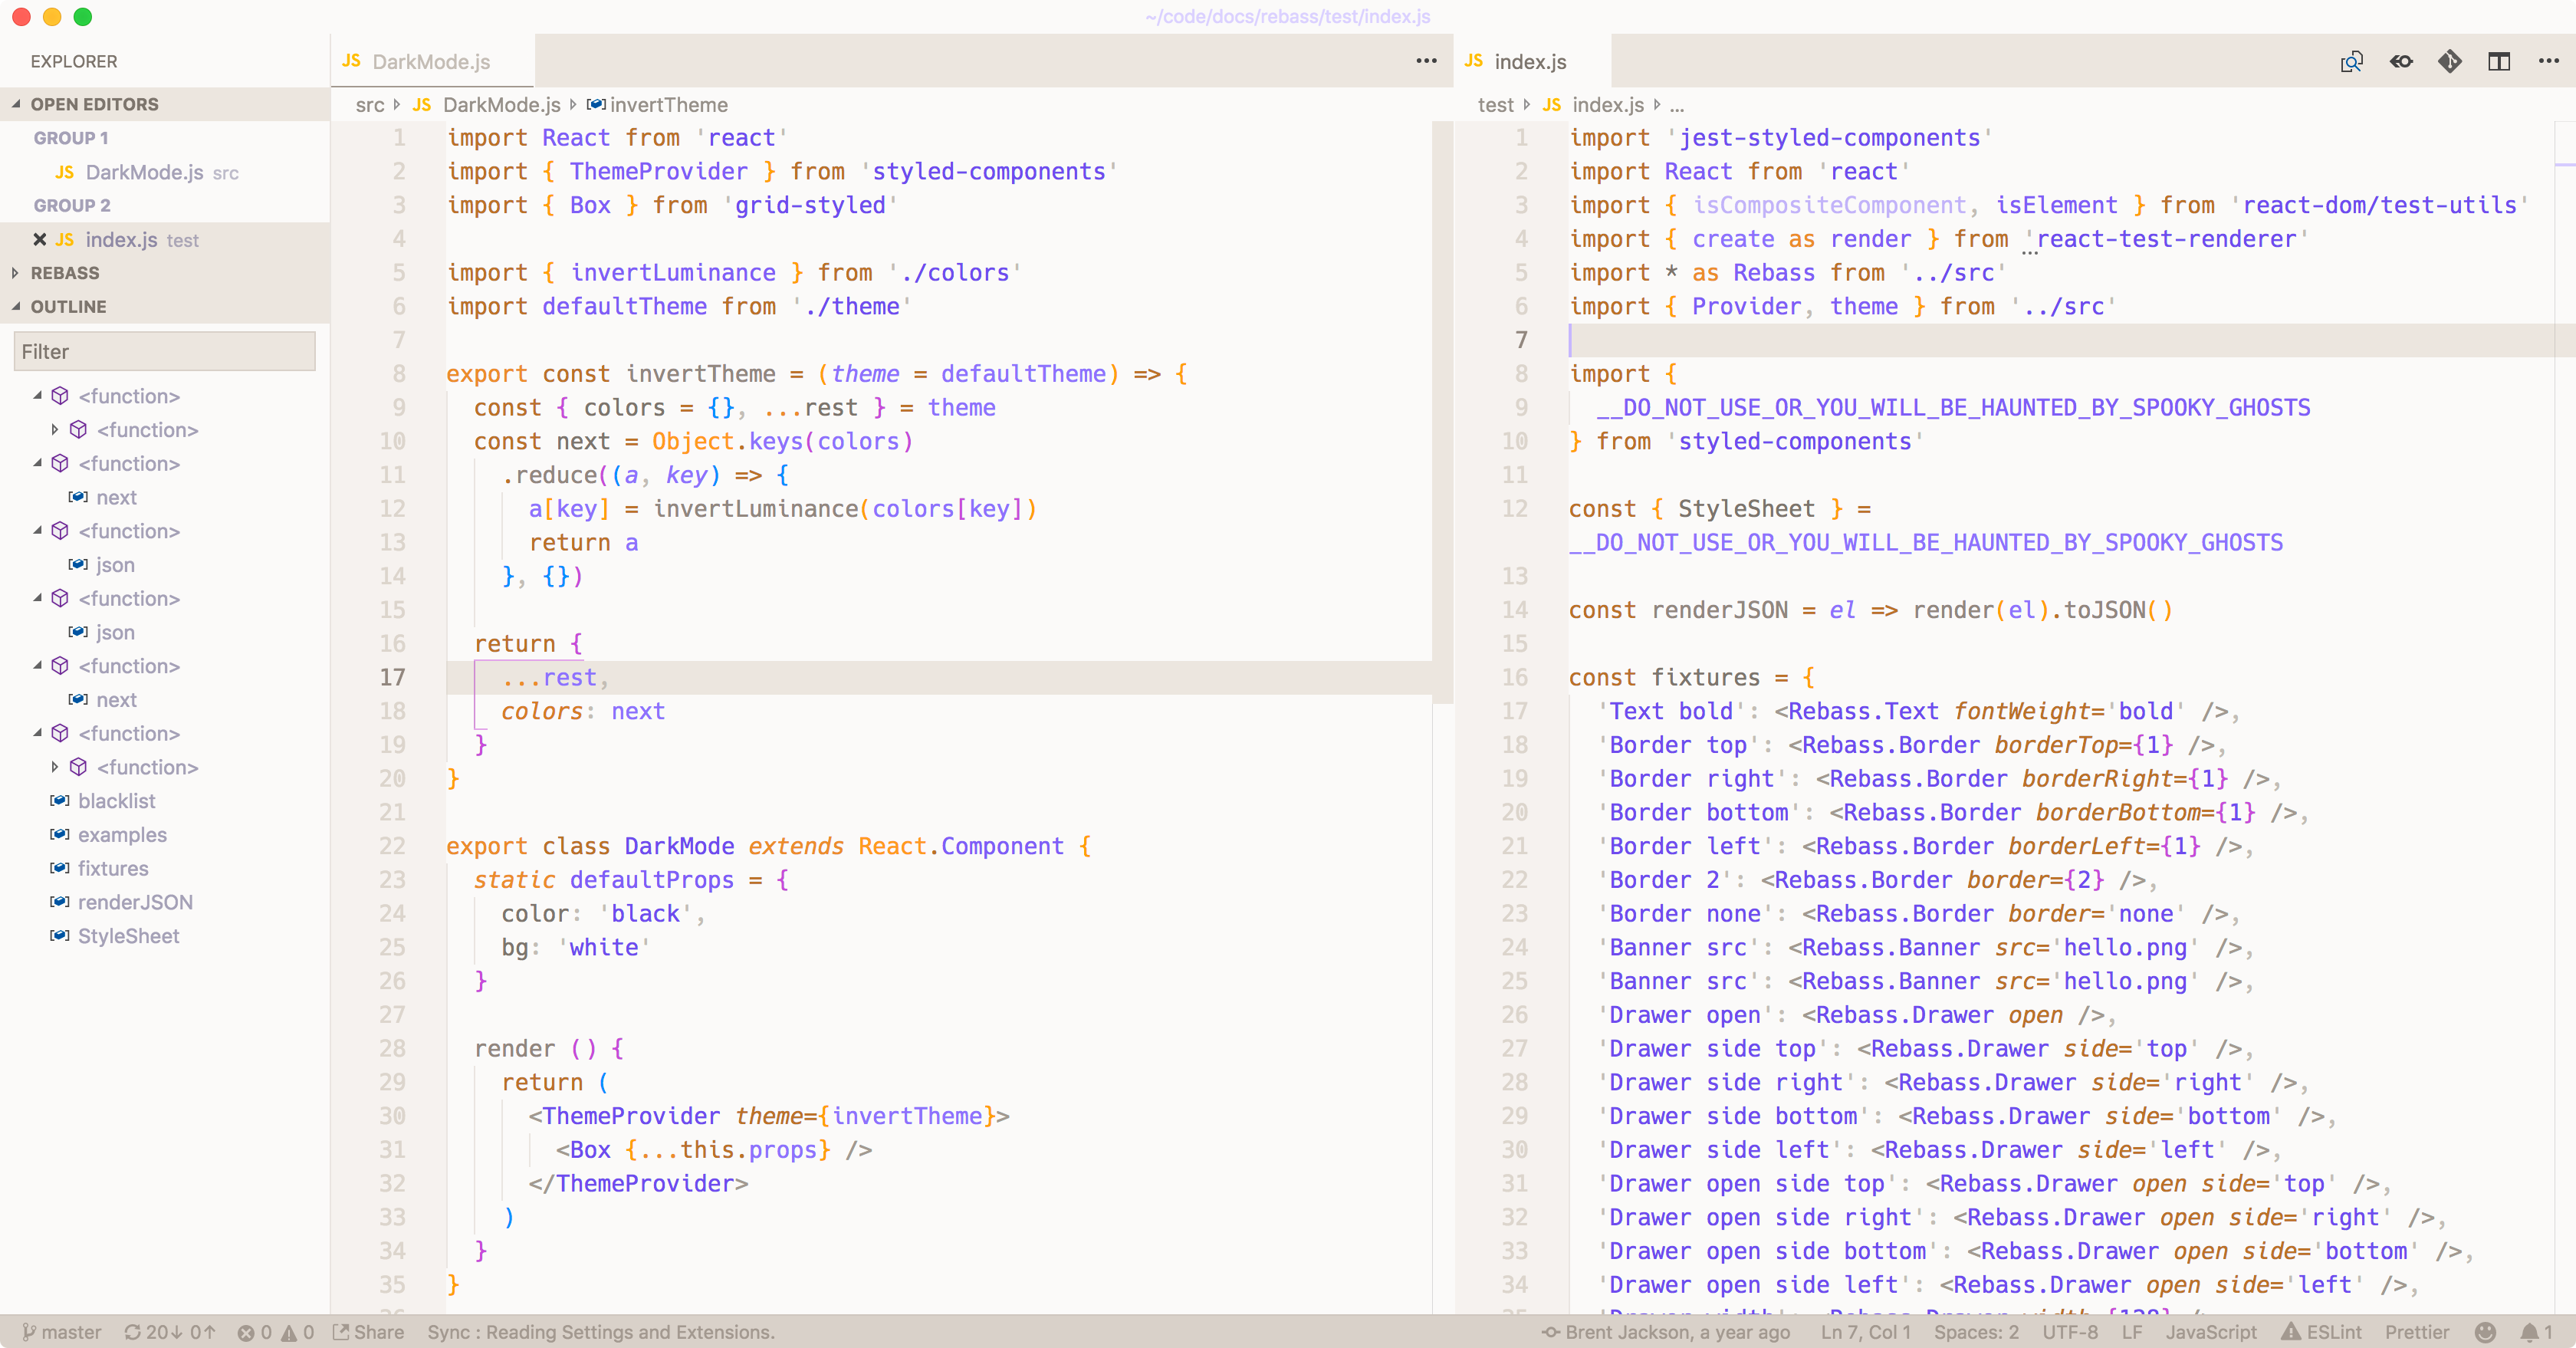Synchronize changes with 20 down 0 up indicator
The width and height of the screenshot is (2576, 1348).
(x=170, y=1332)
